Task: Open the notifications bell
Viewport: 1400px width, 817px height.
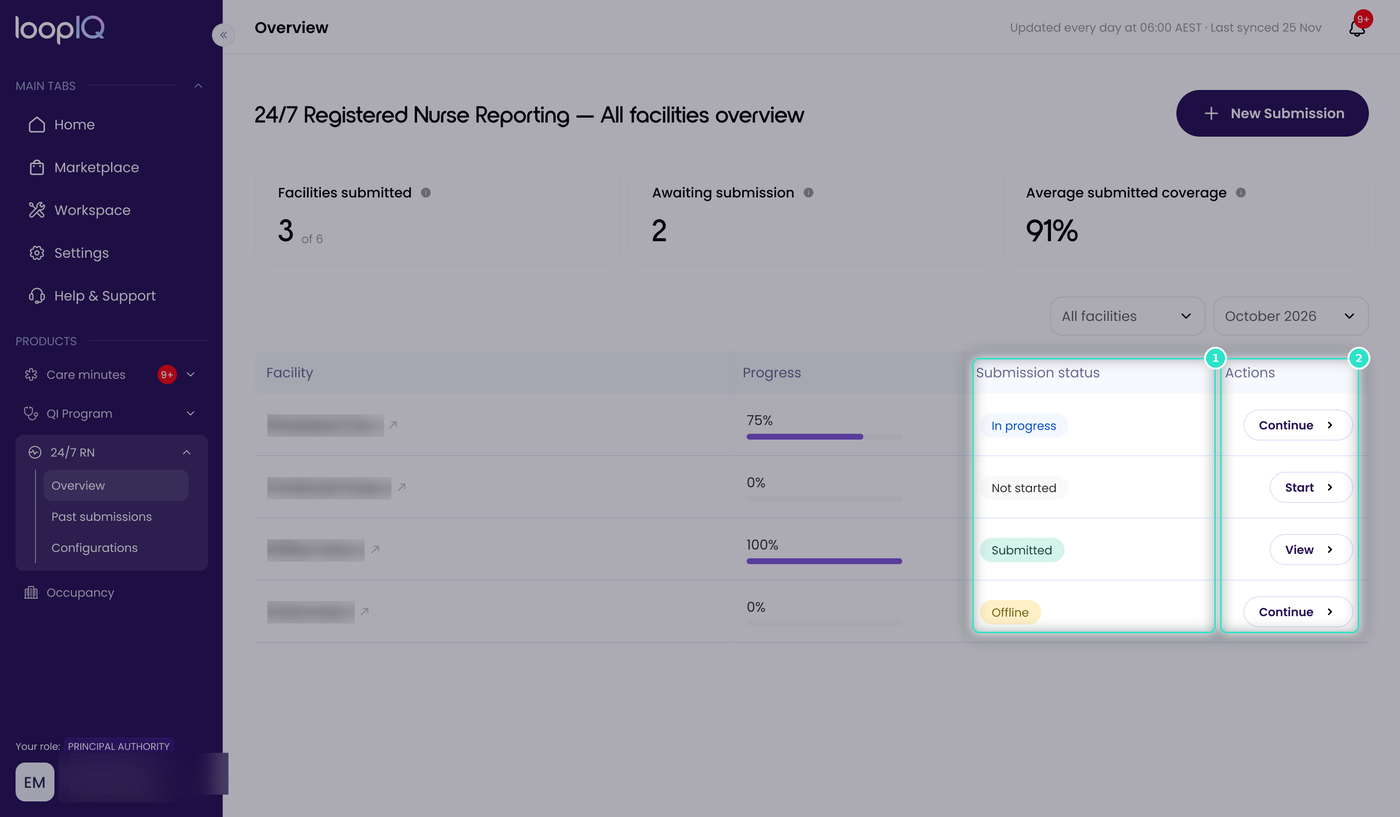Action: (1357, 28)
